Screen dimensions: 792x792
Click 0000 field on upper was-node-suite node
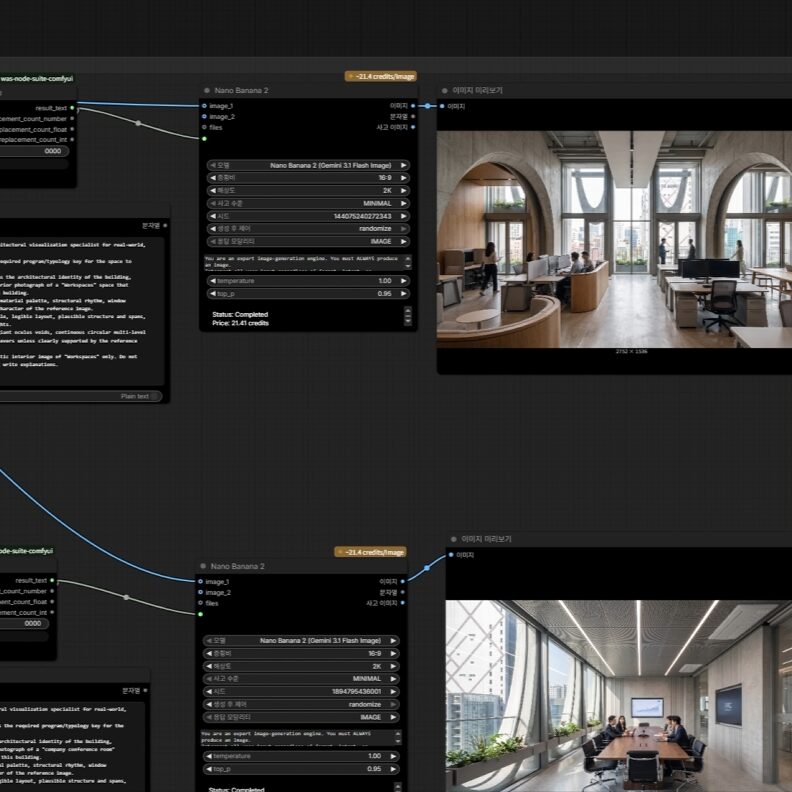point(34,151)
